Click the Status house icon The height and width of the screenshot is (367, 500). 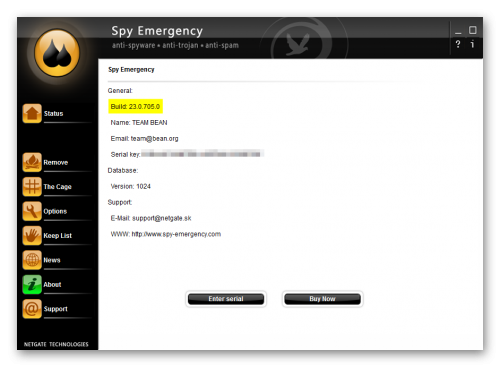point(32,113)
